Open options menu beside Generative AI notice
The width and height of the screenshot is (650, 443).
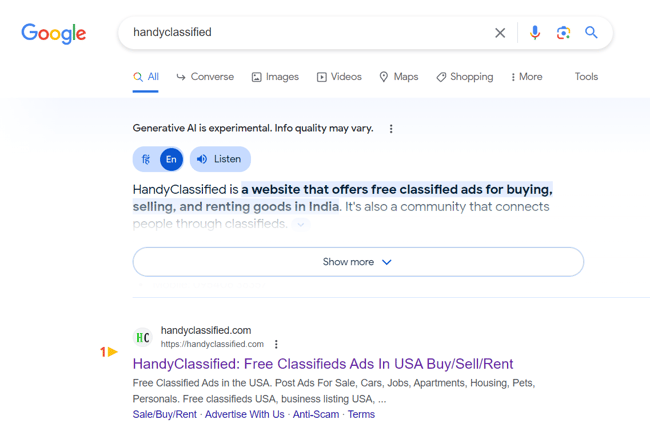click(x=391, y=129)
